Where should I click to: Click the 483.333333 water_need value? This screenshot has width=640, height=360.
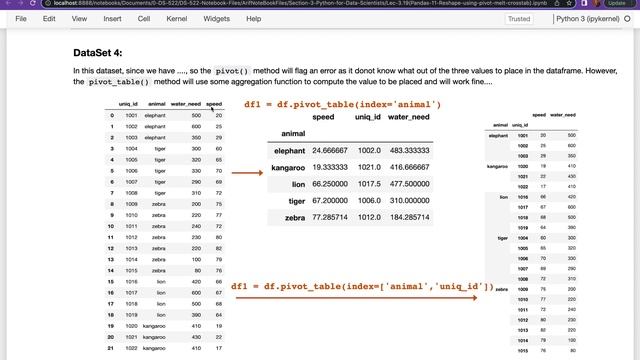(x=409, y=151)
